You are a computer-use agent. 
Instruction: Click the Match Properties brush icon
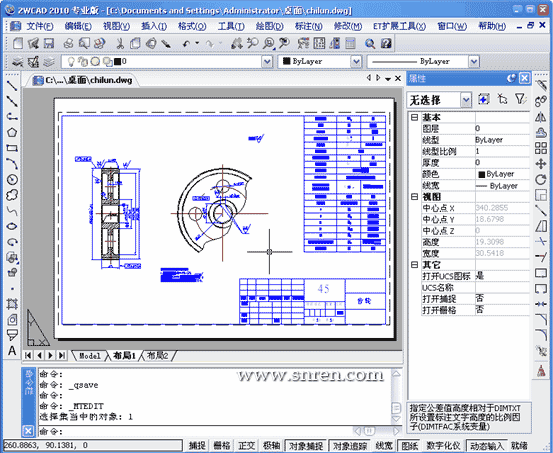pyautogui.click(x=166, y=43)
